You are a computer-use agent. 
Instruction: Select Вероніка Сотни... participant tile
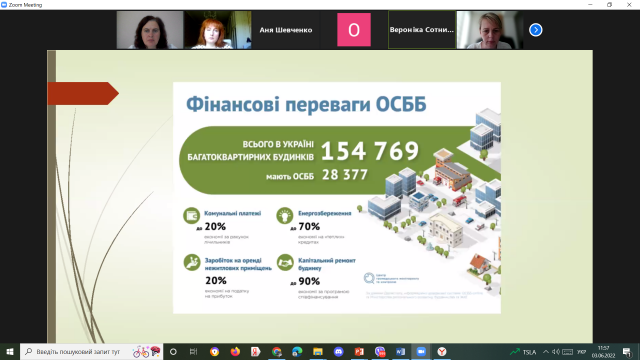(x=422, y=30)
